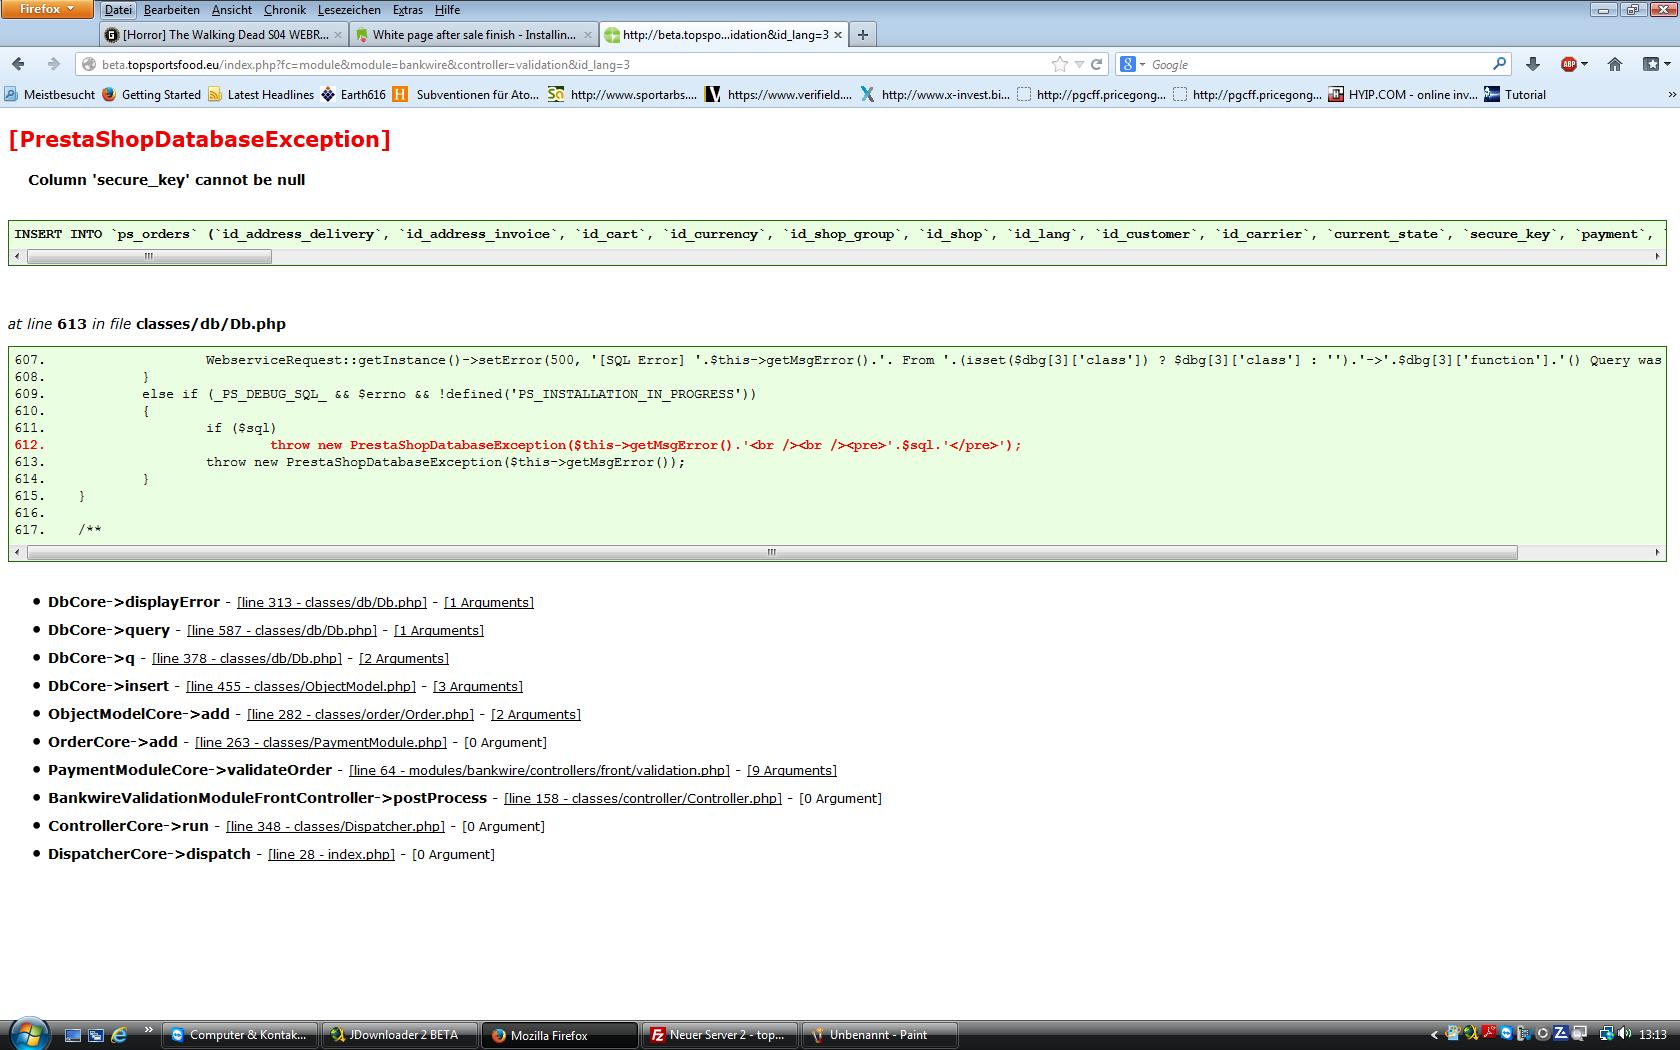
Task: Show the 3 Arguments of DbCore->insert
Action: pyautogui.click(x=478, y=687)
